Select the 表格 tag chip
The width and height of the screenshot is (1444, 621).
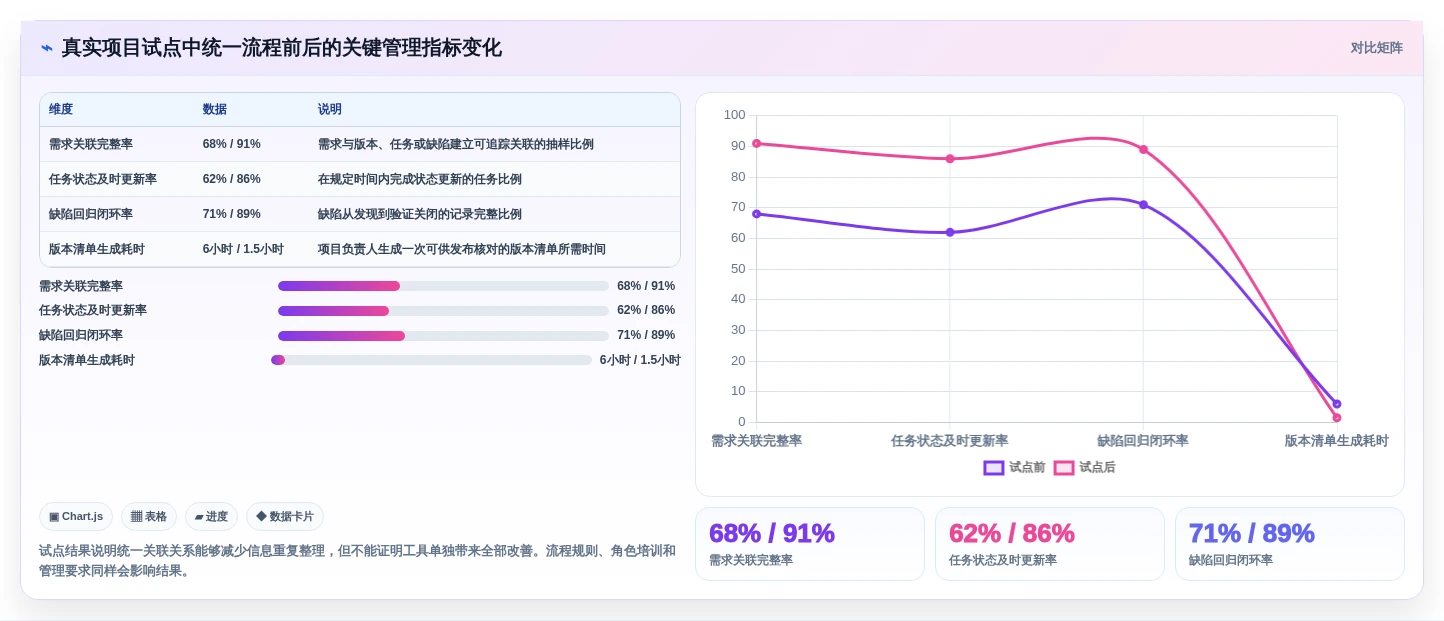click(149, 516)
